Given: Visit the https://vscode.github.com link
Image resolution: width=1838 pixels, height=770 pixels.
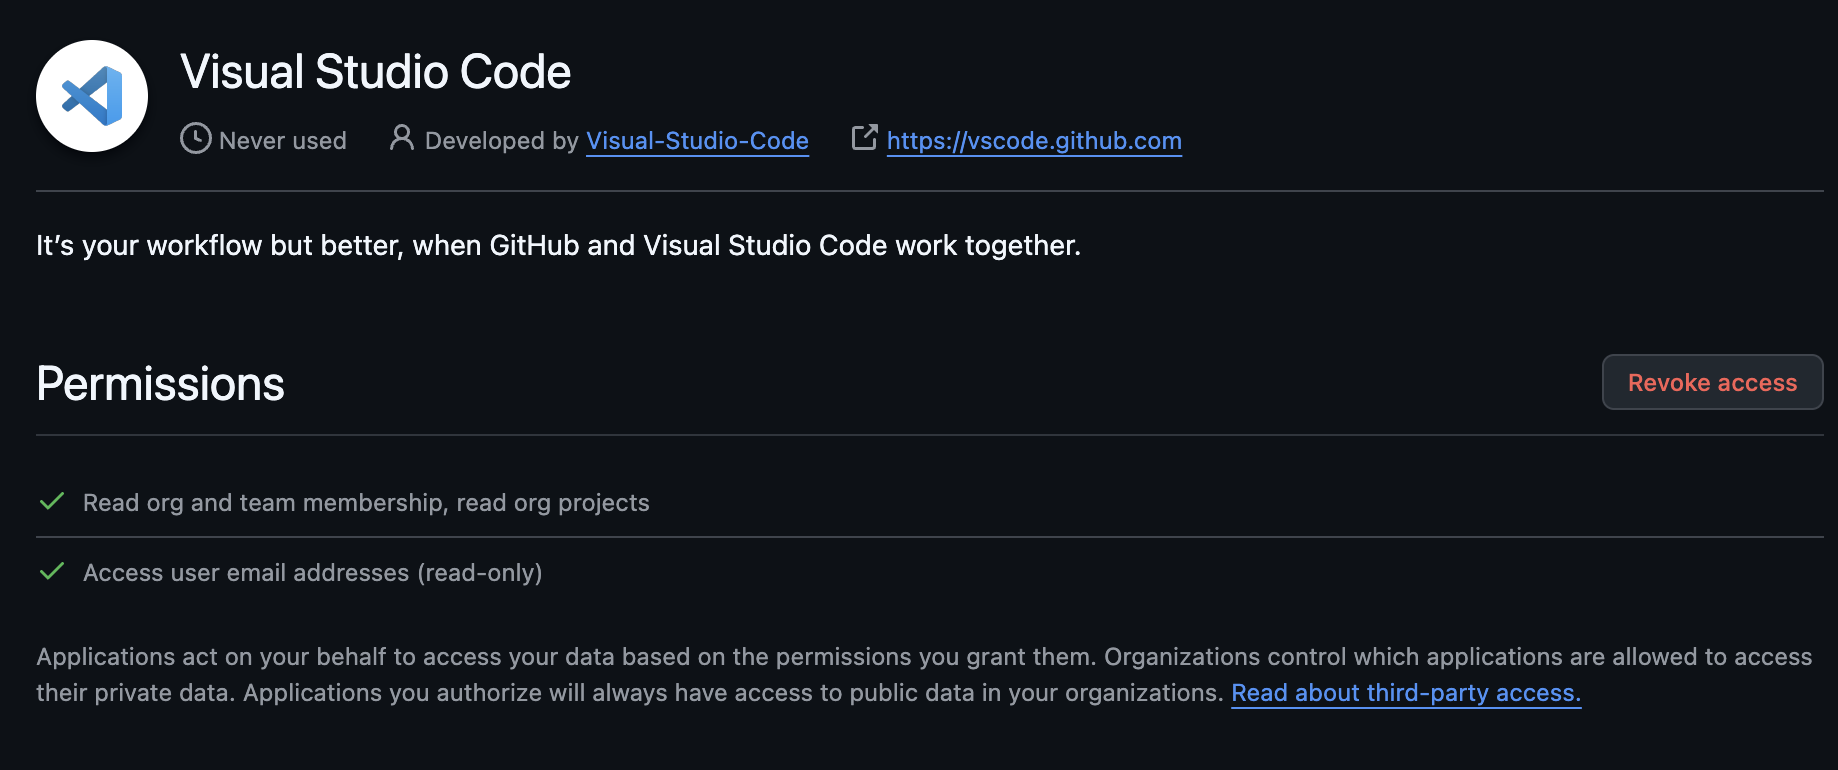Looking at the screenshot, I should point(1034,141).
